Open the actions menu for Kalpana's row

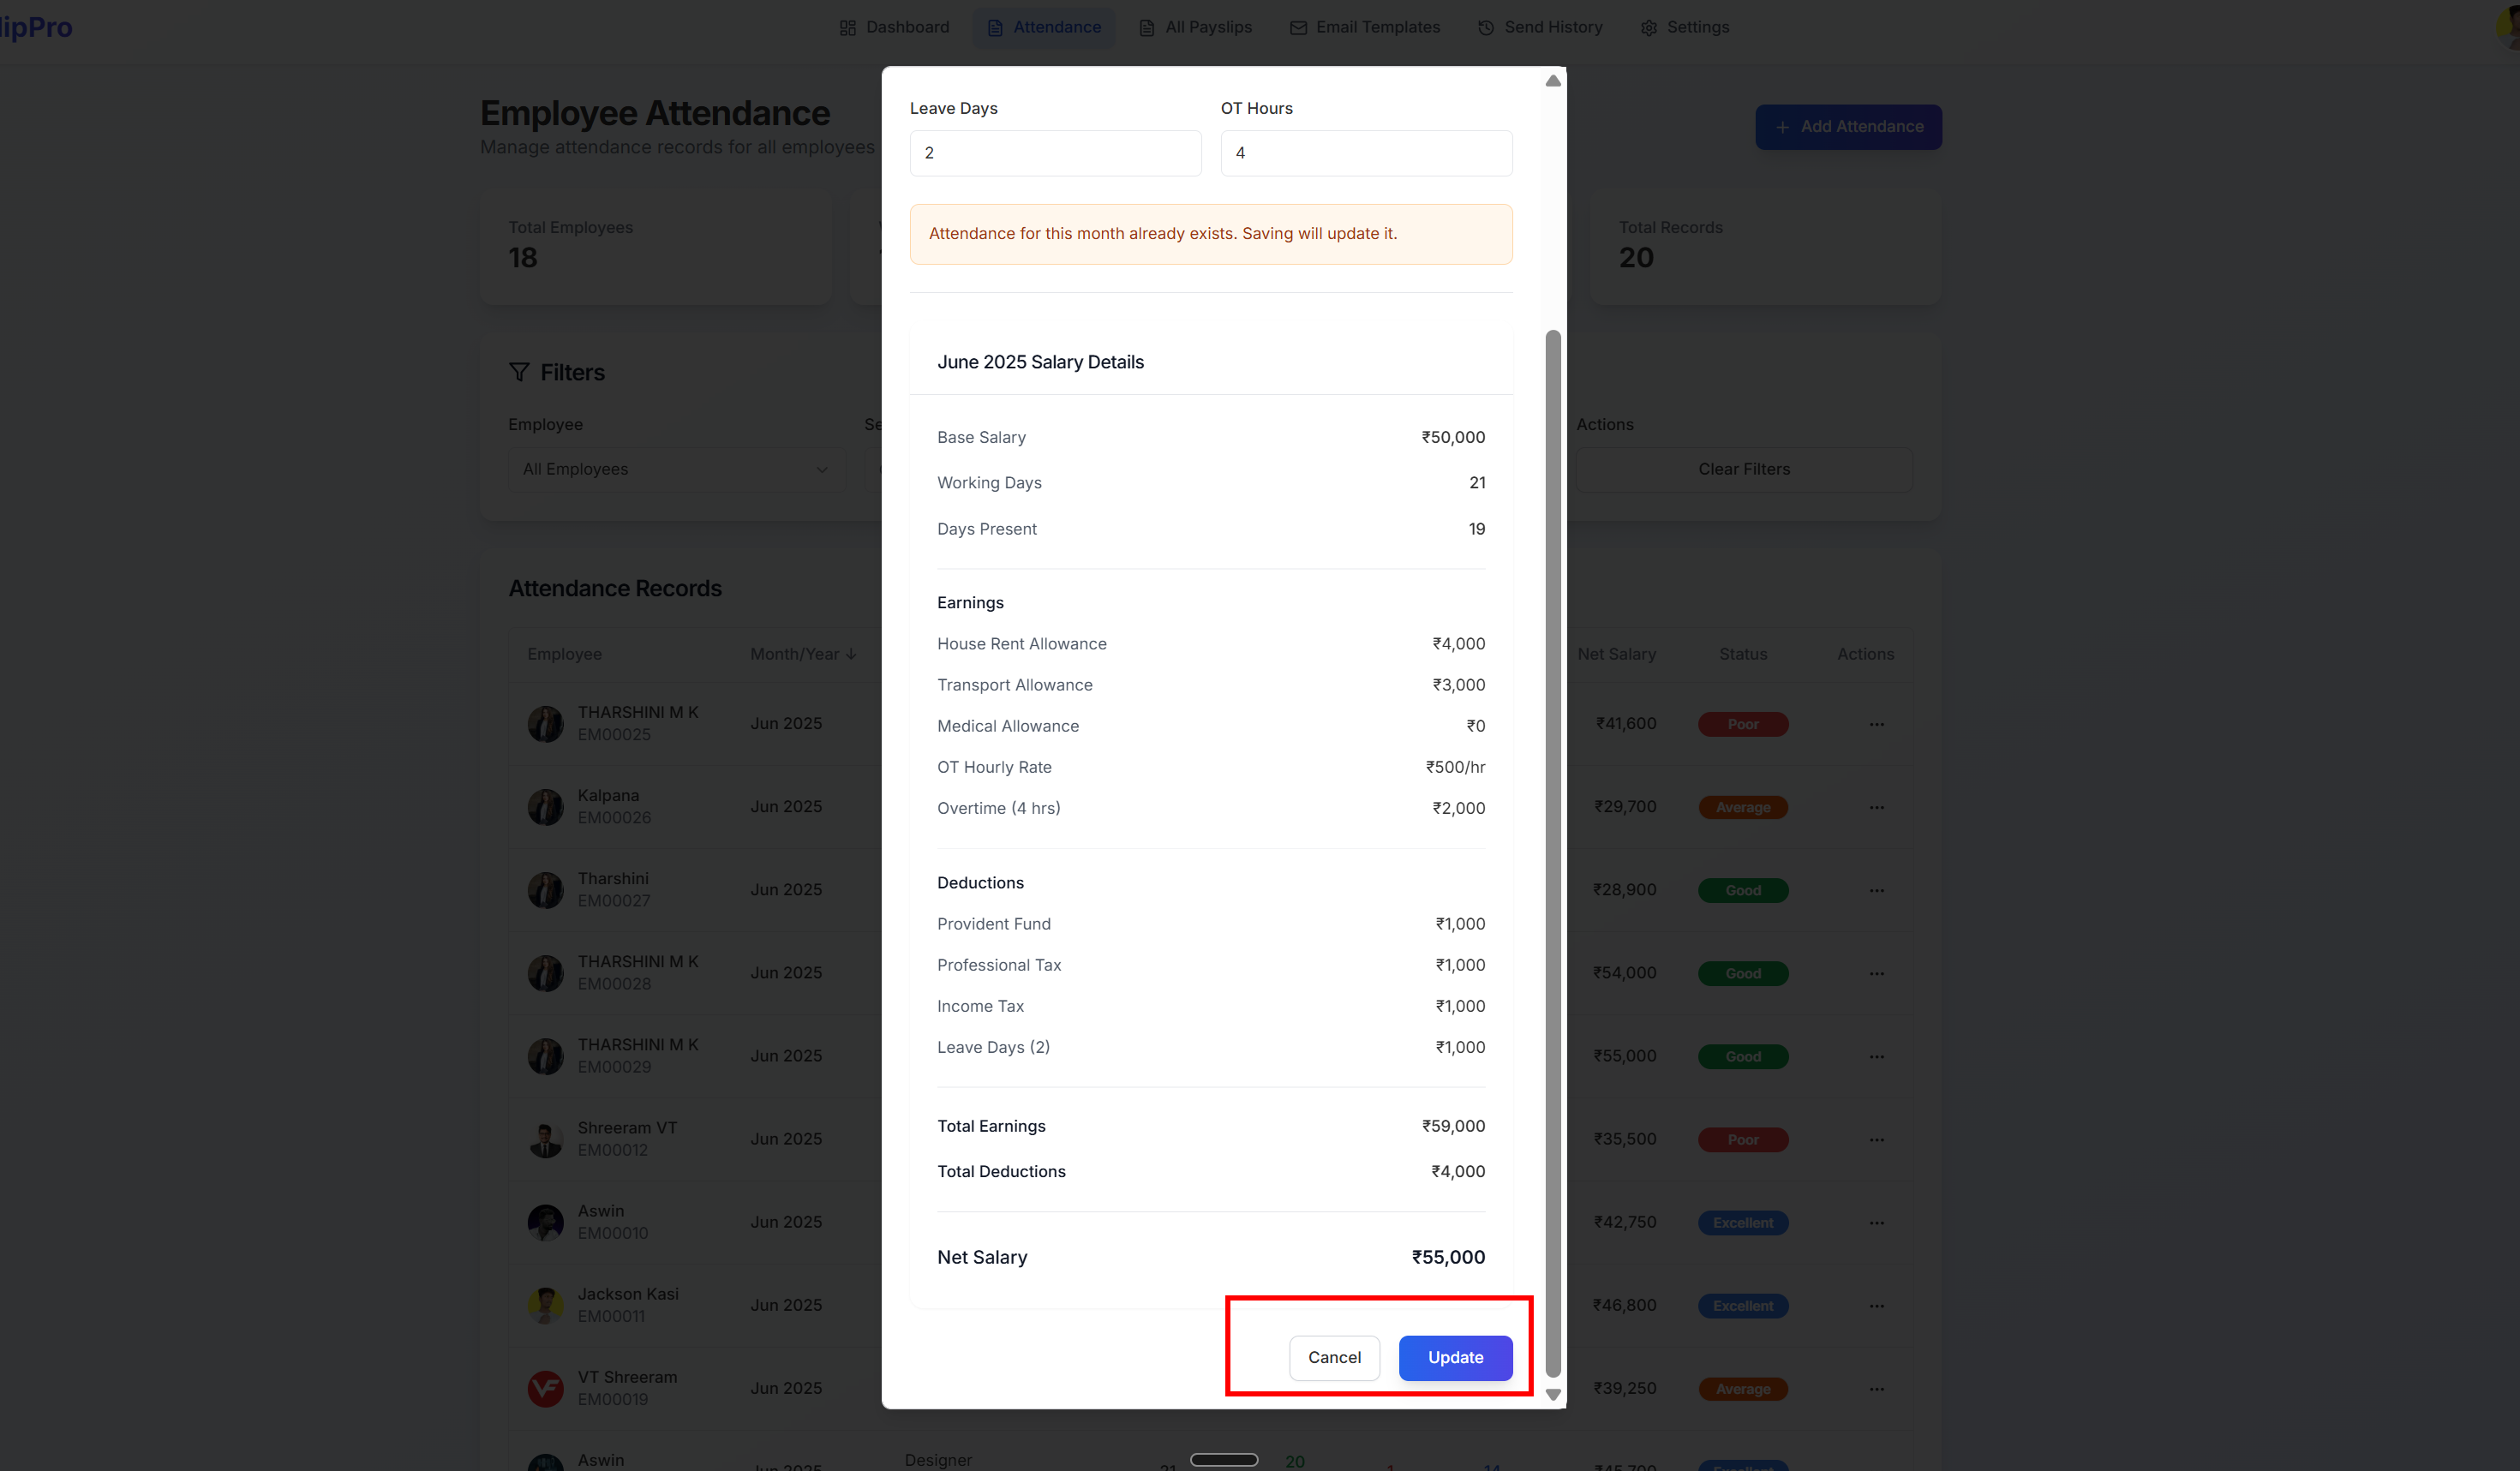[x=1876, y=807]
